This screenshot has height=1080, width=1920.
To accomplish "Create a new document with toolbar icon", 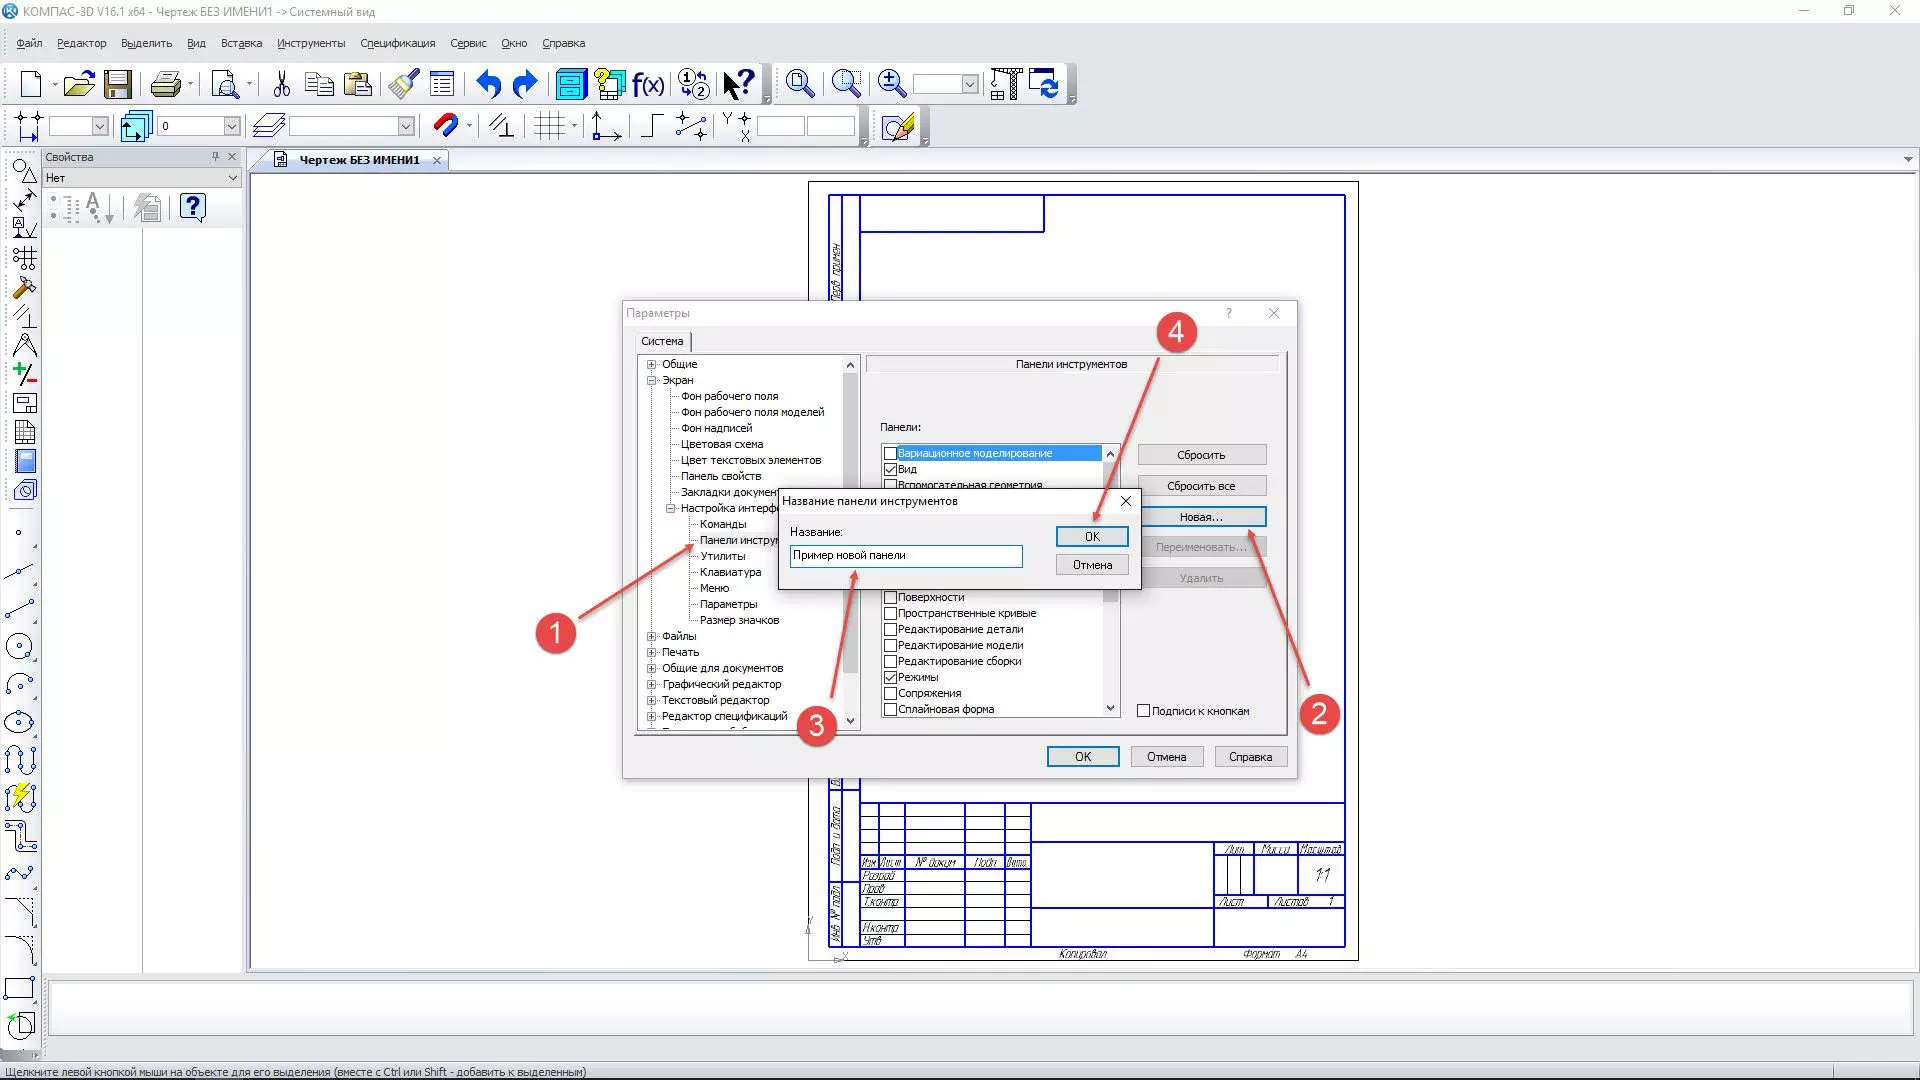I will pos(31,84).
